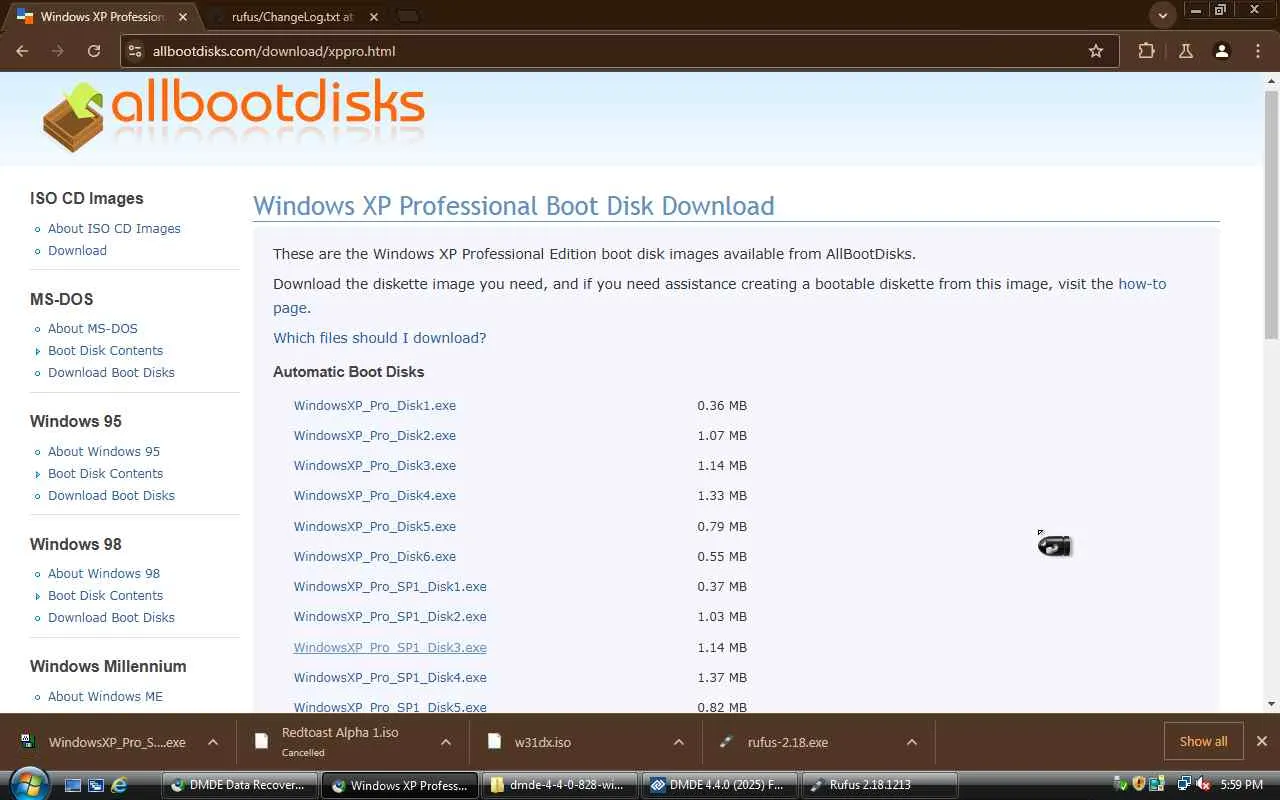Click Show Desktop in Quick Launch
Viewport: 1280px width, 800px height.
click(x=73, y=785)
